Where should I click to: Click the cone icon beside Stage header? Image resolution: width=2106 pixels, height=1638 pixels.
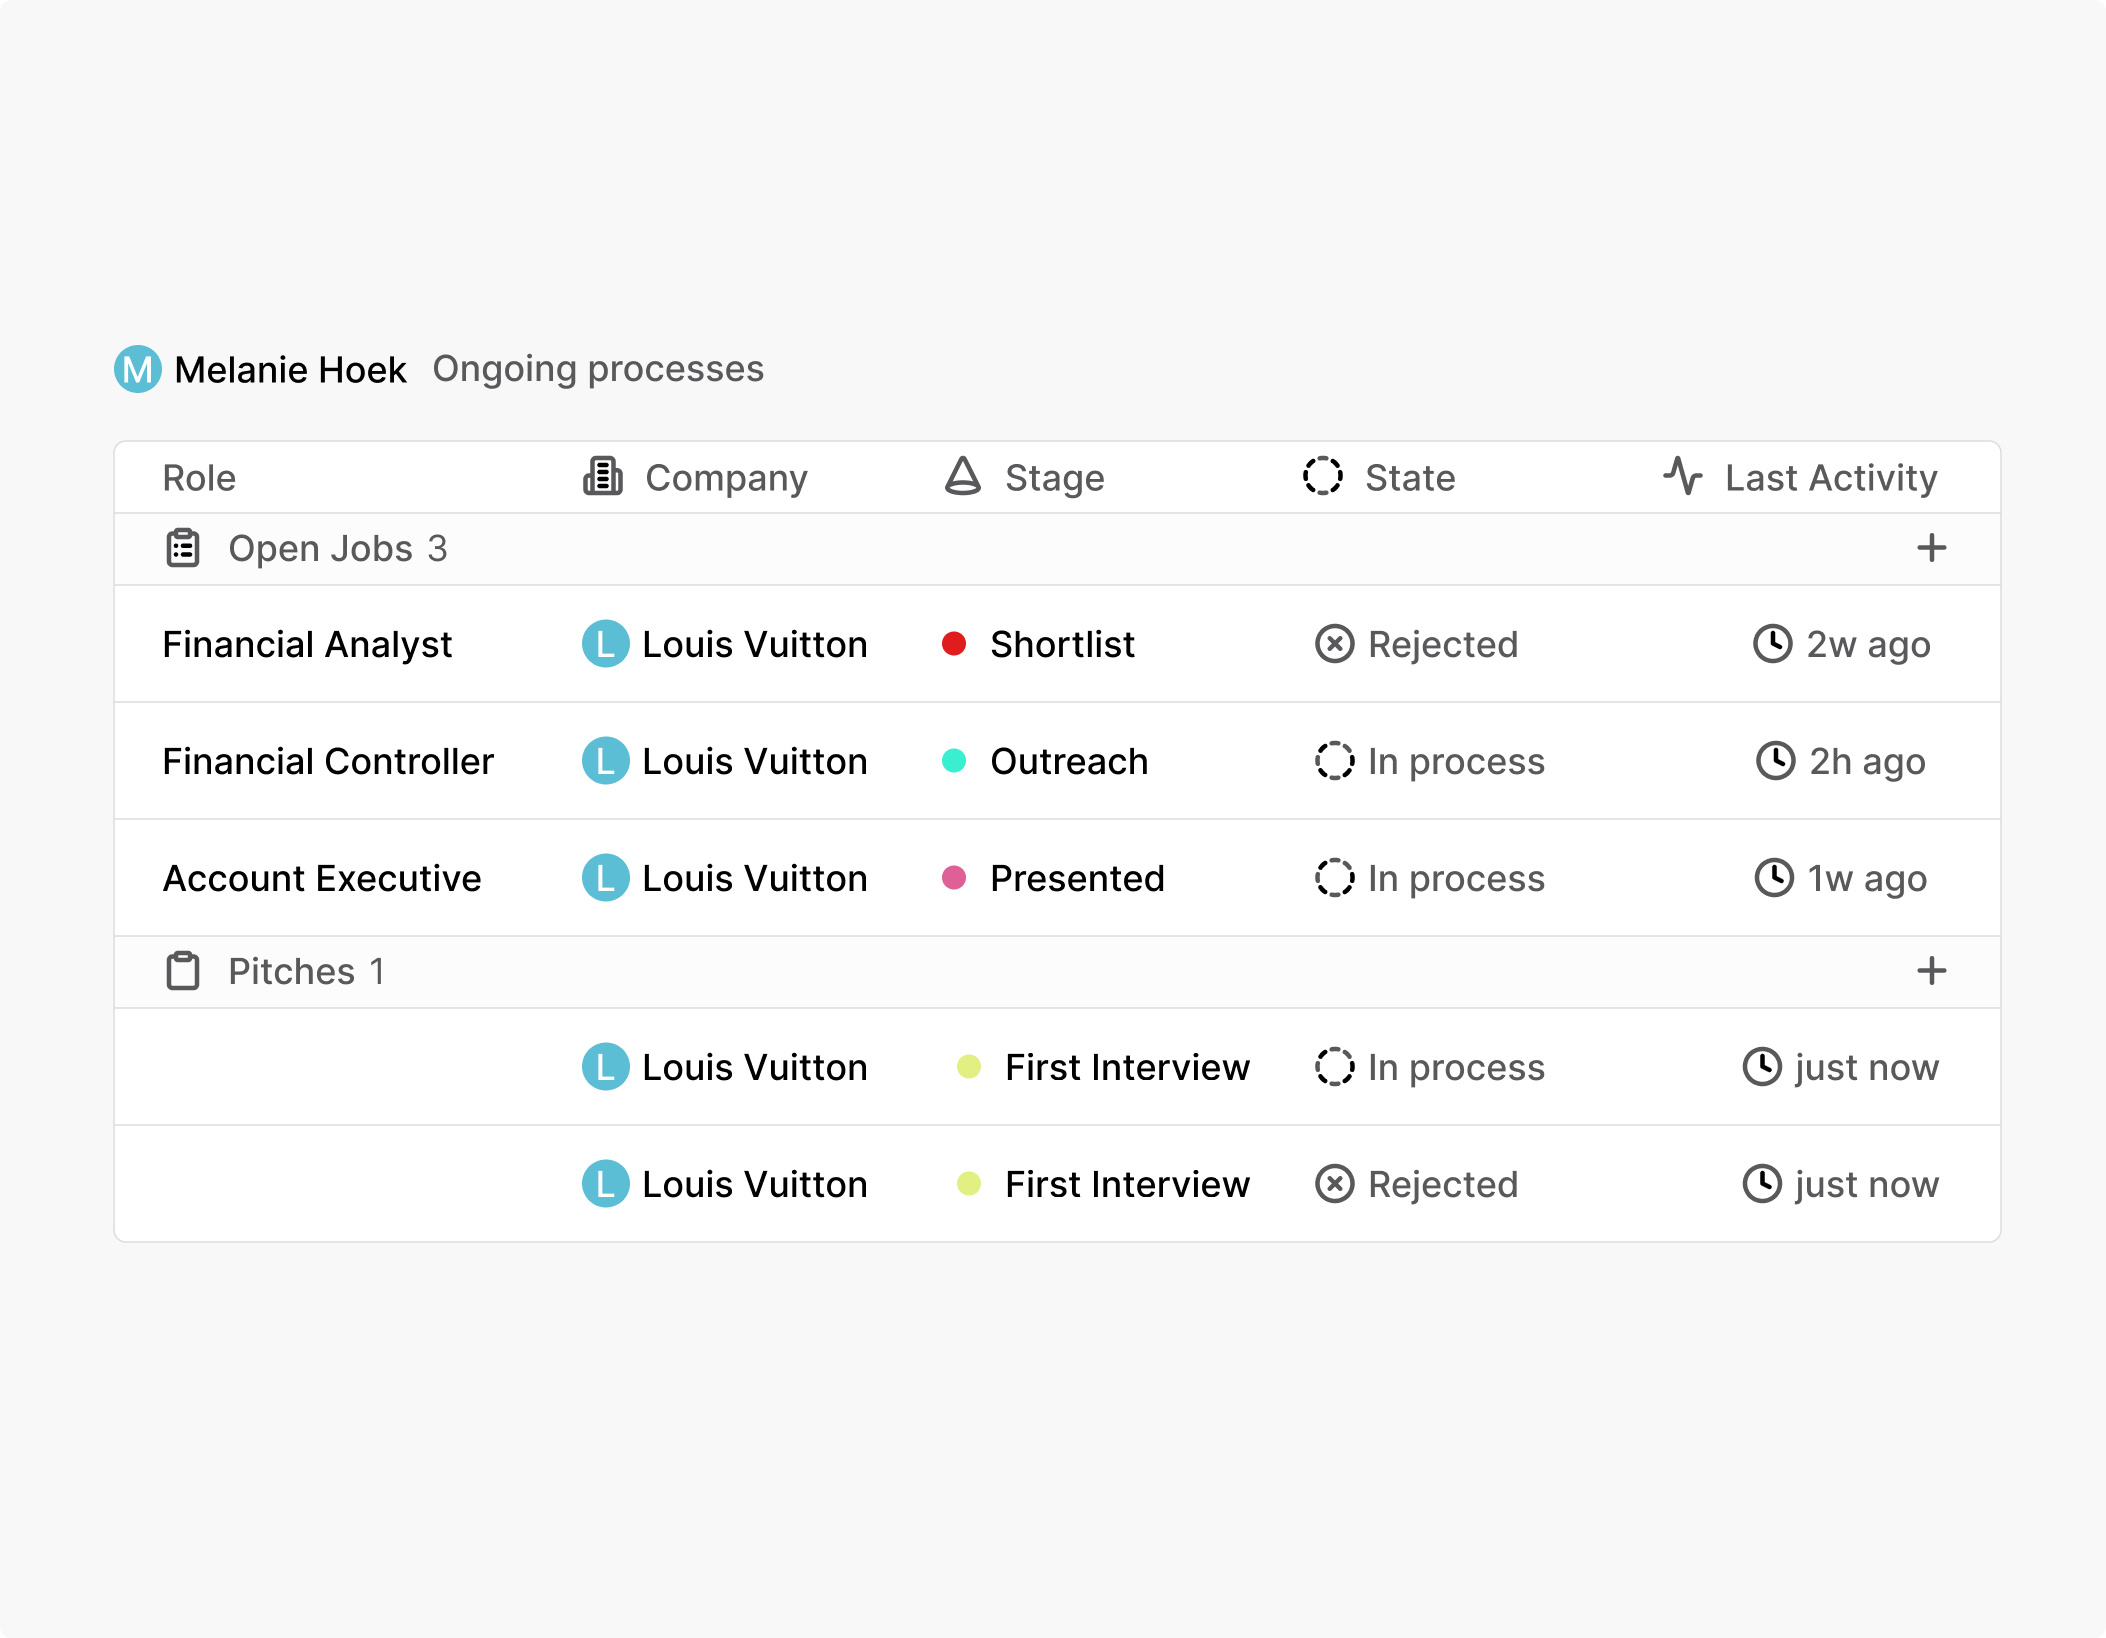[963, 477]
